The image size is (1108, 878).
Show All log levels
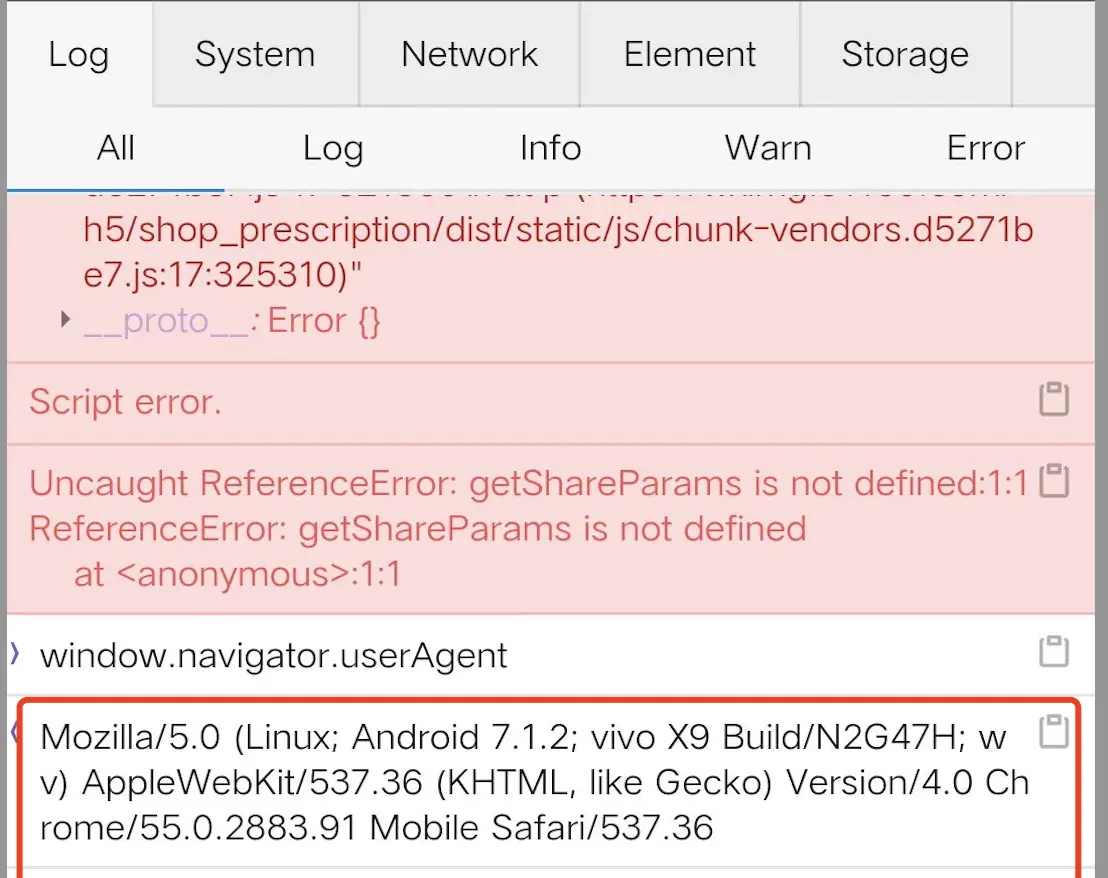pos(116,149)
